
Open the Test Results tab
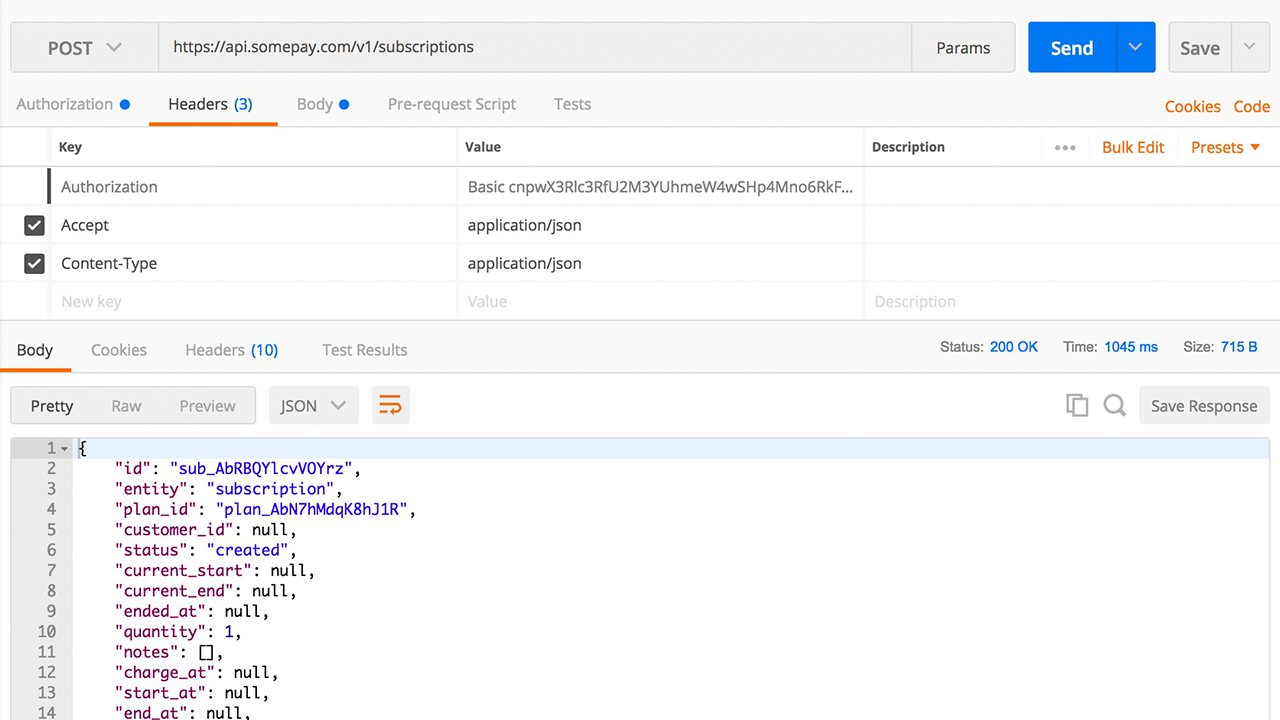[x=365, y=350]
